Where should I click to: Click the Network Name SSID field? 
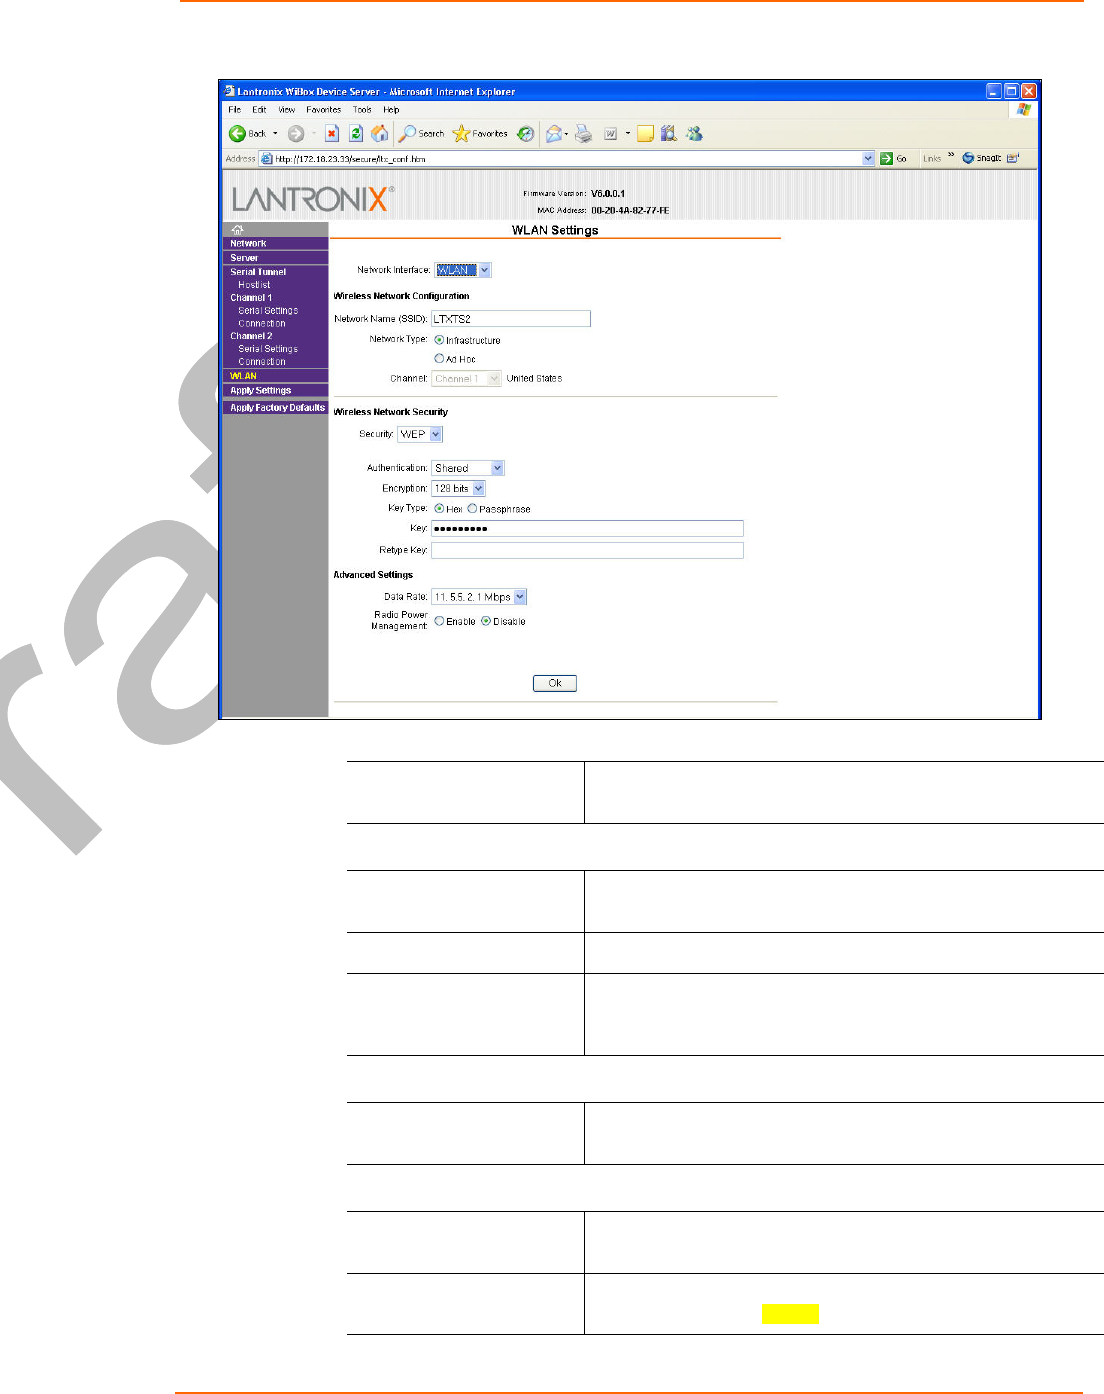point(511,319)
